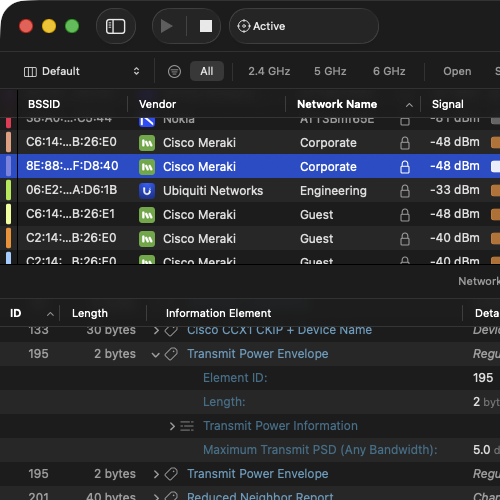Minimize window with yellow button
Viewport: 500px width, 500px height.
click(49, 26)
